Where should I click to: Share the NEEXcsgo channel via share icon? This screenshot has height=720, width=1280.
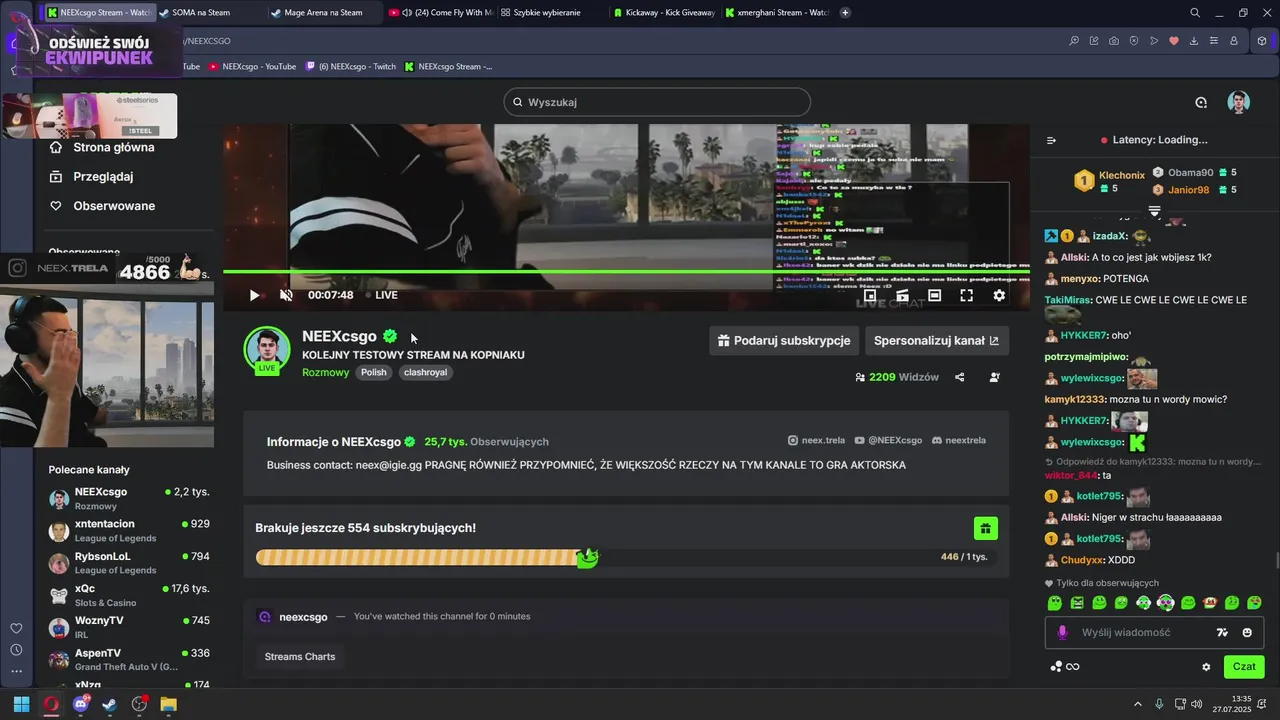960,377
